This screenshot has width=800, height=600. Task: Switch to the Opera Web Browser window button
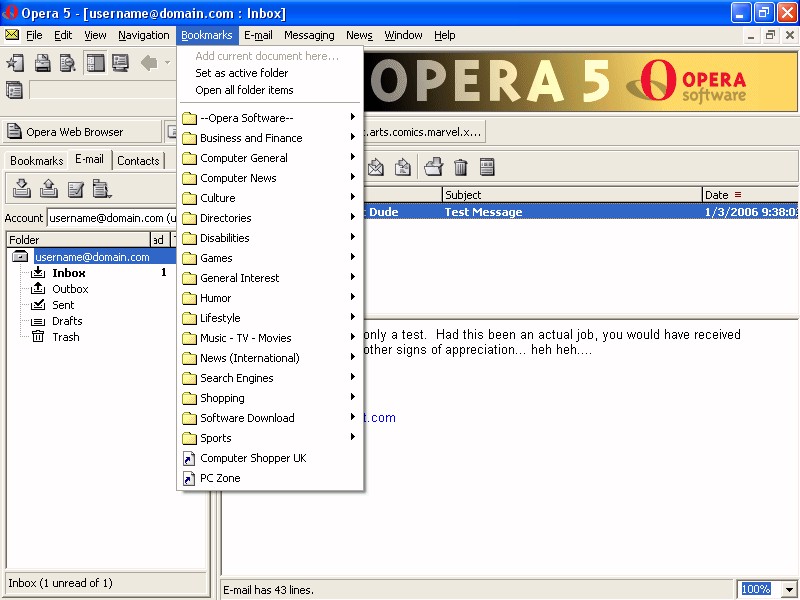pyautogui.click(x=83, y=132)
